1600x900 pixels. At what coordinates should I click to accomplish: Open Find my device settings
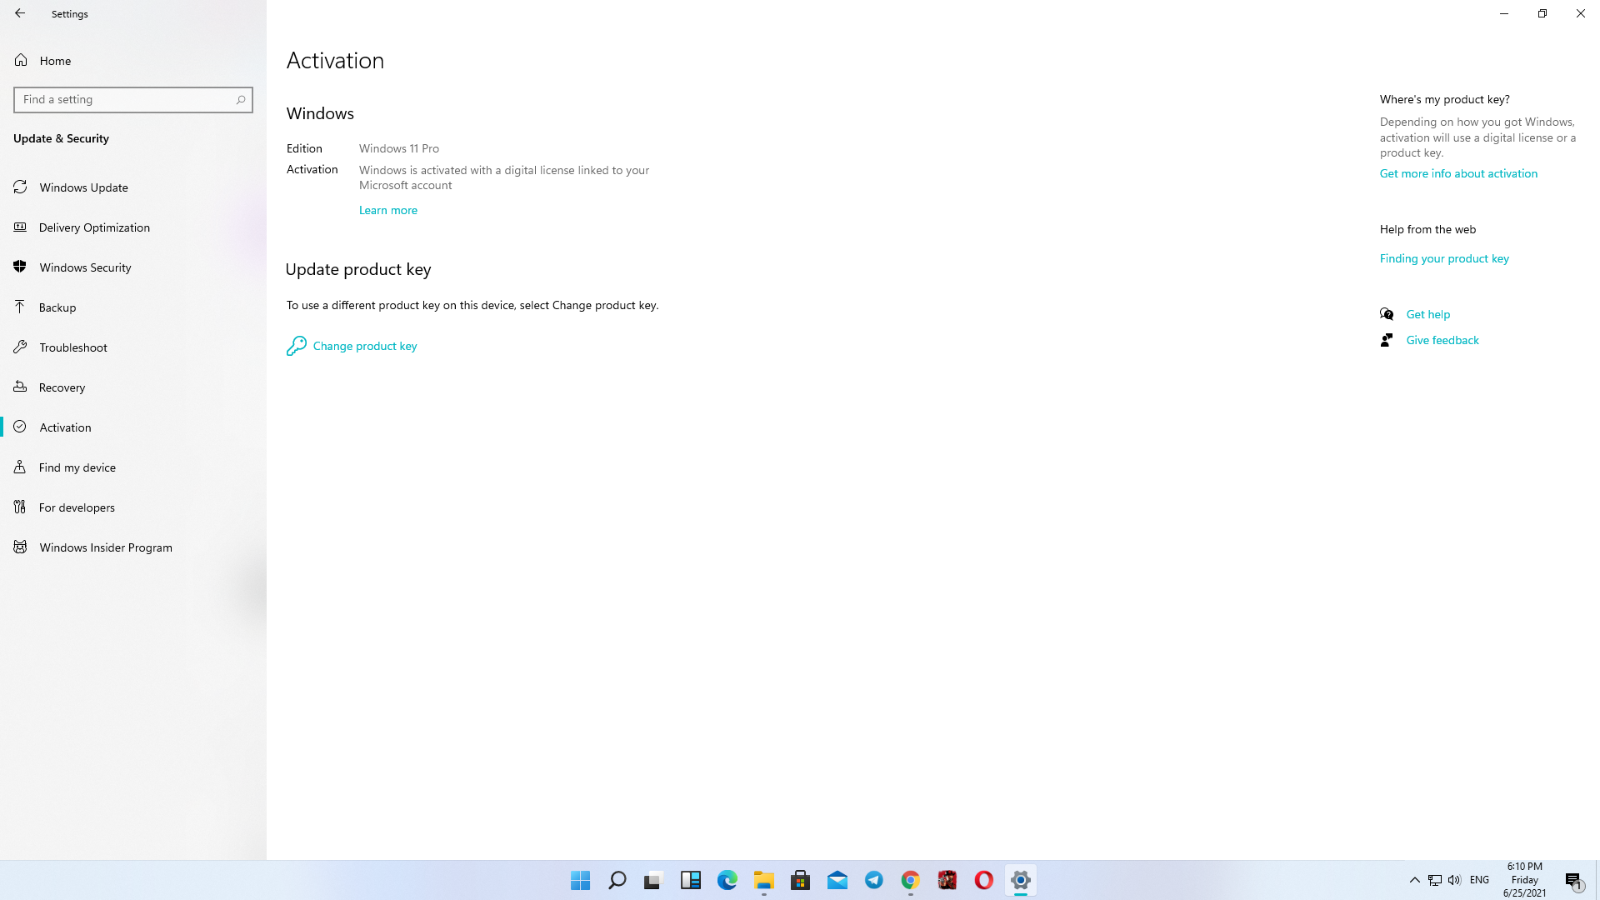coord(77,467)
